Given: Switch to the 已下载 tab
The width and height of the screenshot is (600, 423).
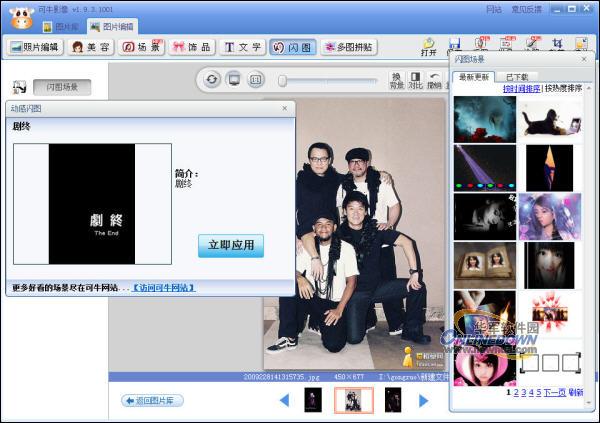Looking at the screenshot, I should pyautogui.click(x=518, y=76).
